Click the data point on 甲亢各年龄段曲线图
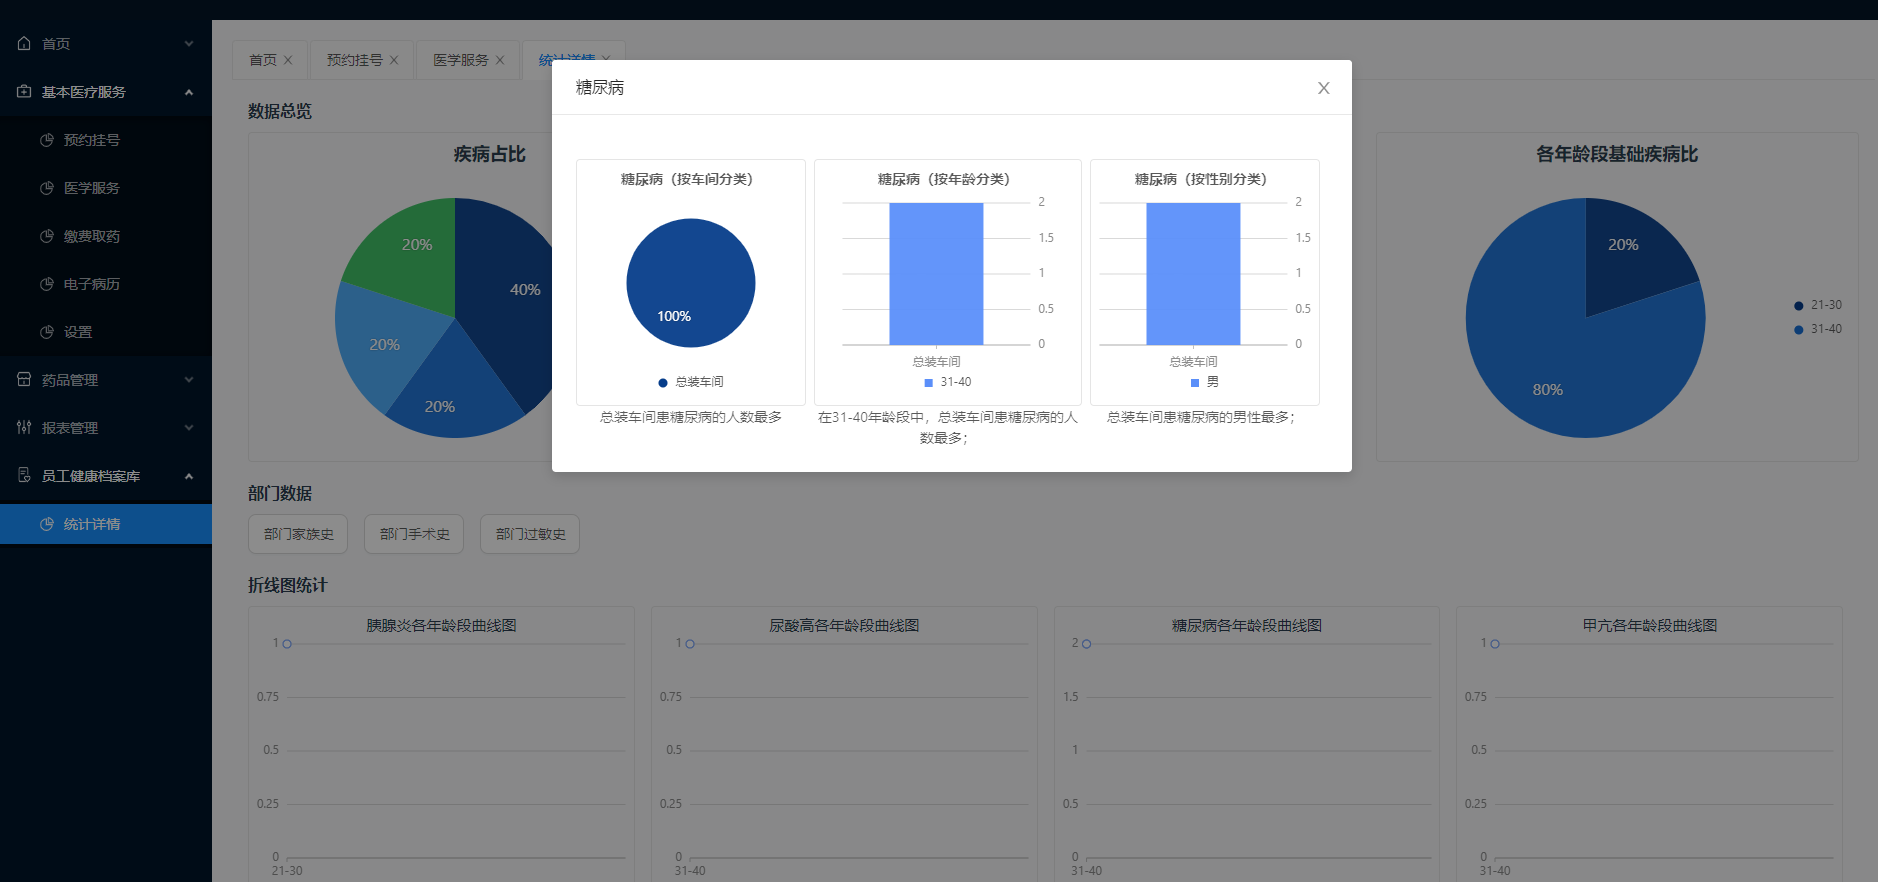This screenshot has width=1878, height=882. 1495,644
